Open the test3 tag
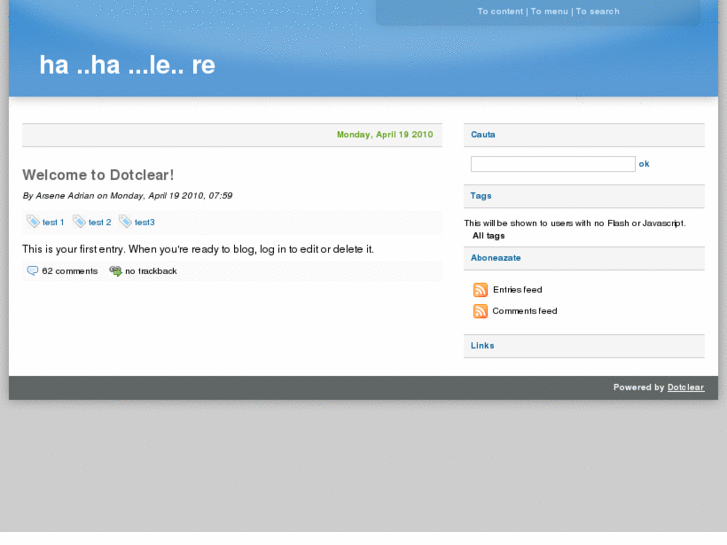The width and height of the screenshot is (727, 545). click(x=144, y=222)
